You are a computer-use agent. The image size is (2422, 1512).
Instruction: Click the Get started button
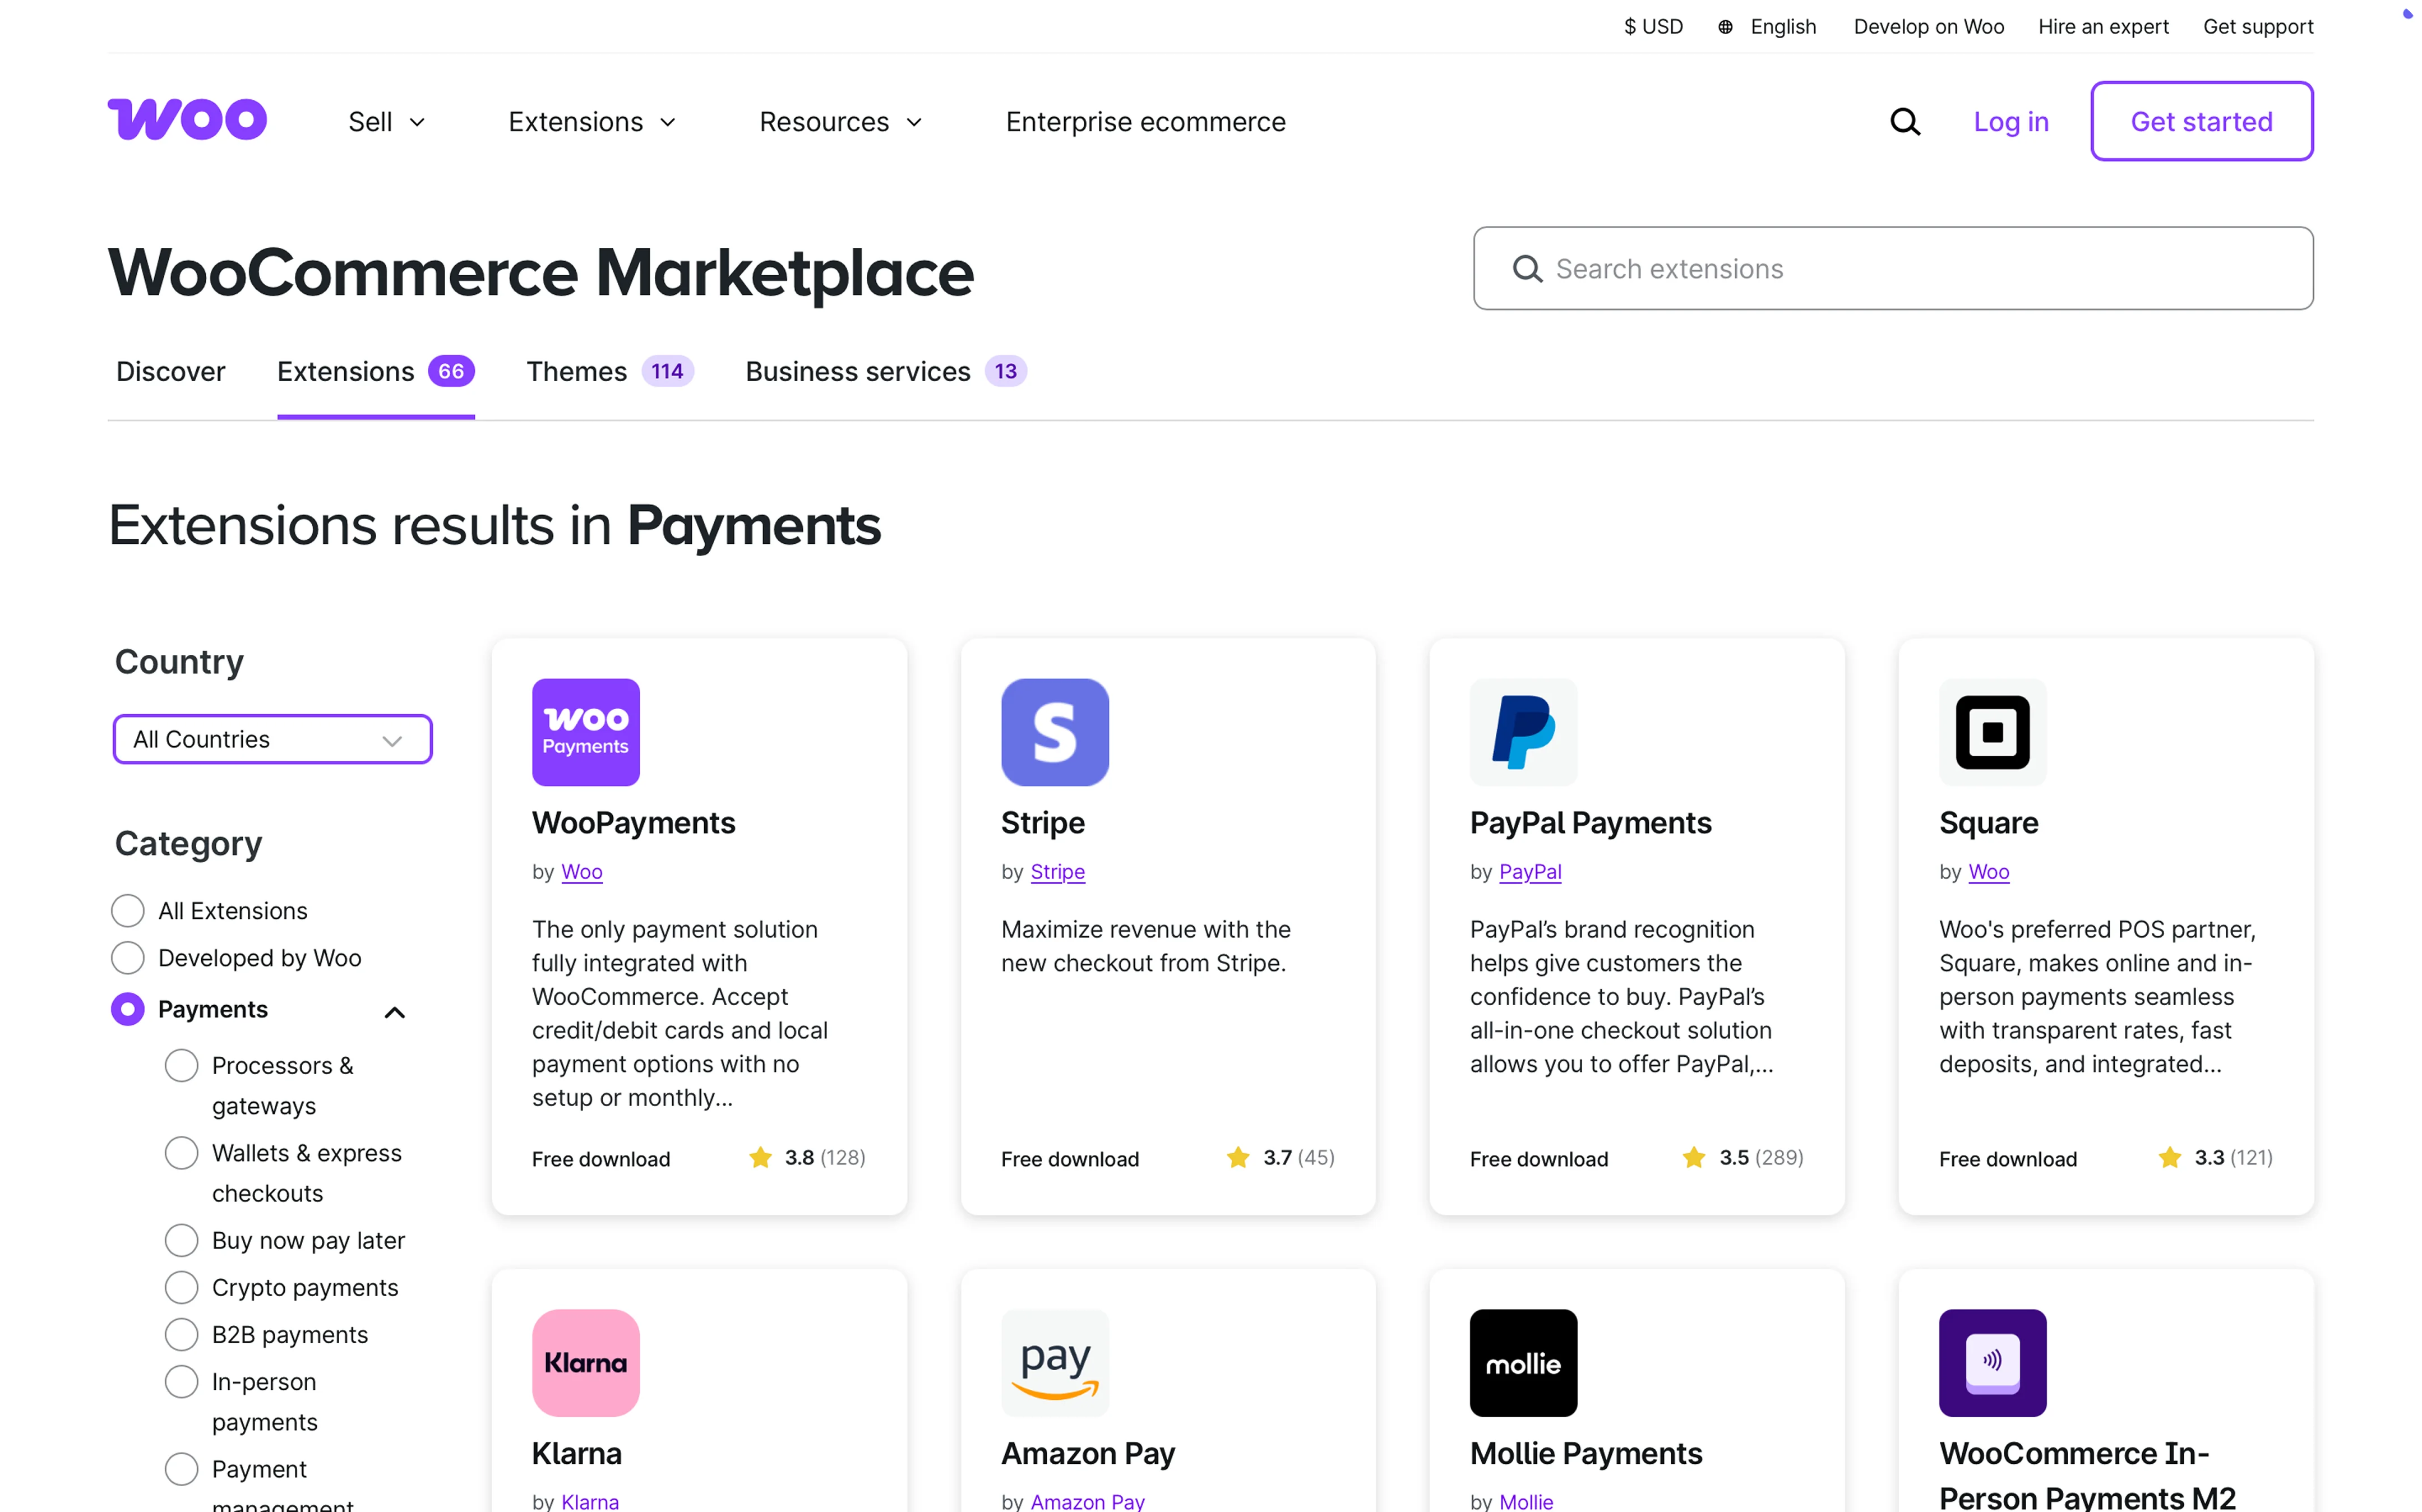(x=2201, y=121)
